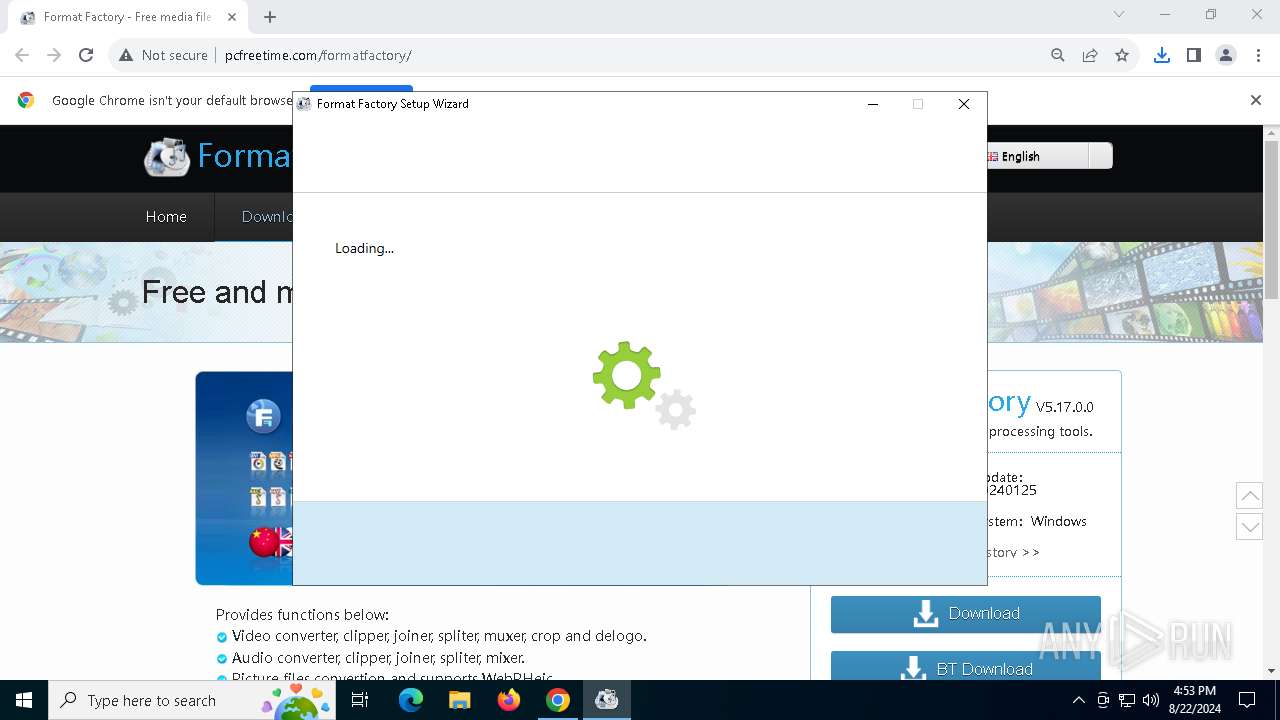Click the V5.17.0.0 version text
The image size is (1280, 720).
point(1065,407)
